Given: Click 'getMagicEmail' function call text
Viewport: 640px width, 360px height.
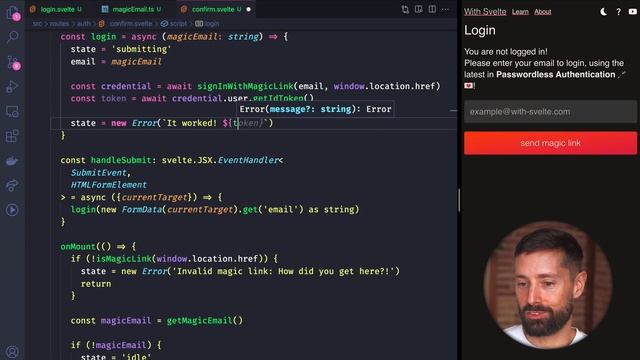Looking at the screenshot, I should click(199, 320).
